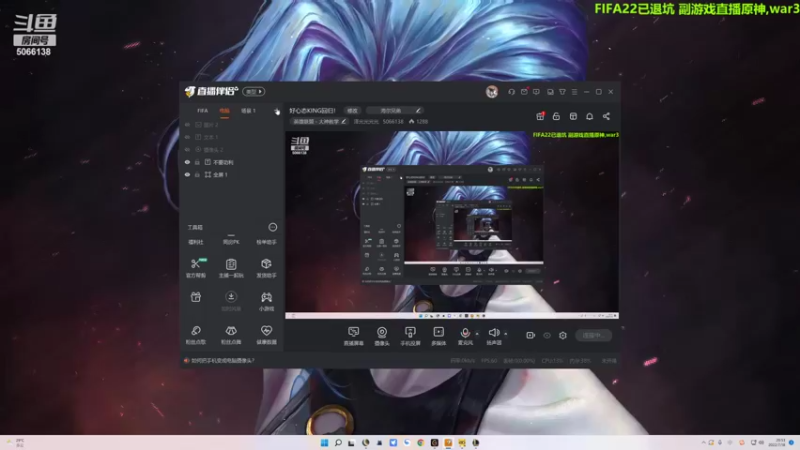Select the 不要动我 source row
The image size is (800, 450).
click(232, 162)
